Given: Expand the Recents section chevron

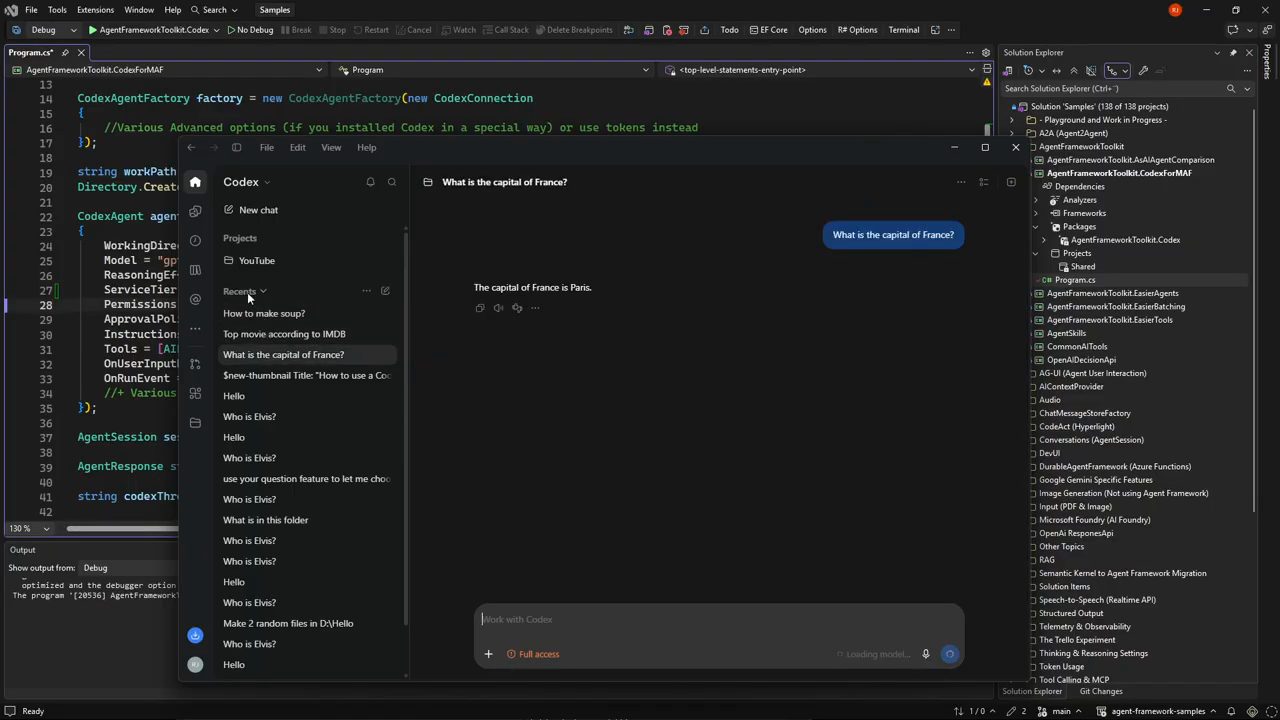Looking at the screenshot, I should pyautogui.click(x=263, y=291).
